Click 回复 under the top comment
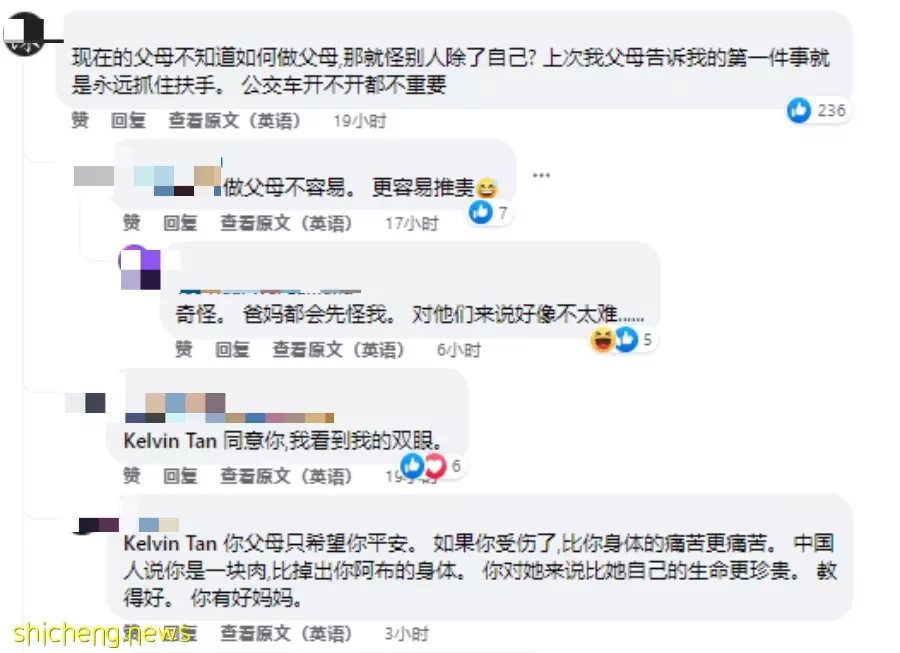Image resolution: width=900 pixels, height=653 pixels. pyautogui.click(x=128, y=121)
